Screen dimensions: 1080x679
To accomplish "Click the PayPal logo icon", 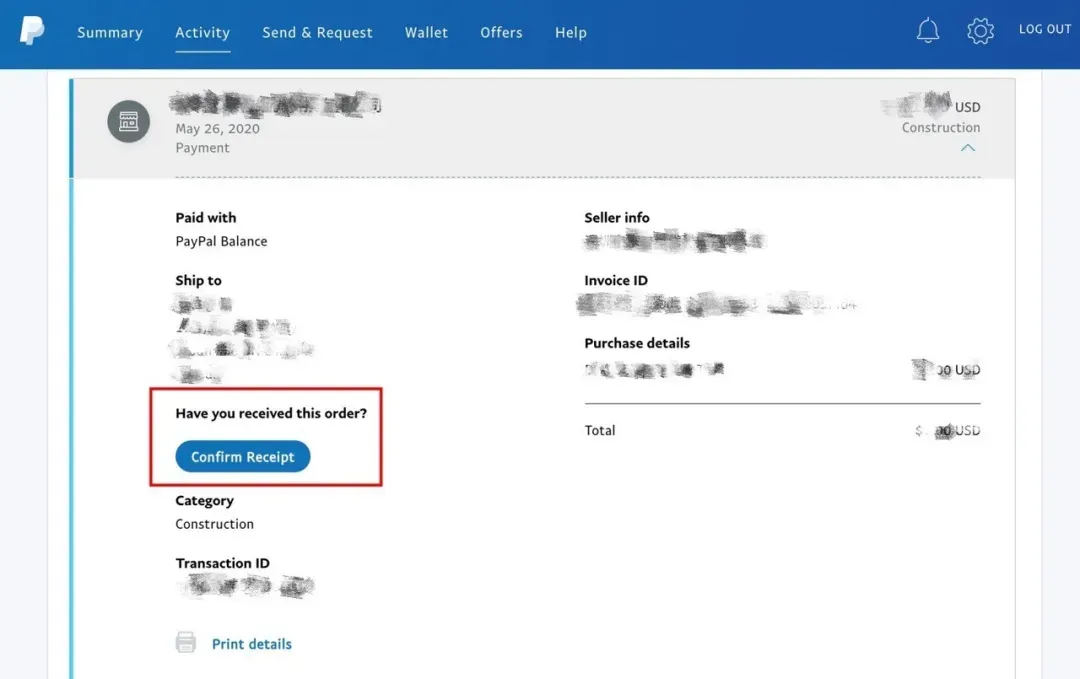I will (32, 31).
